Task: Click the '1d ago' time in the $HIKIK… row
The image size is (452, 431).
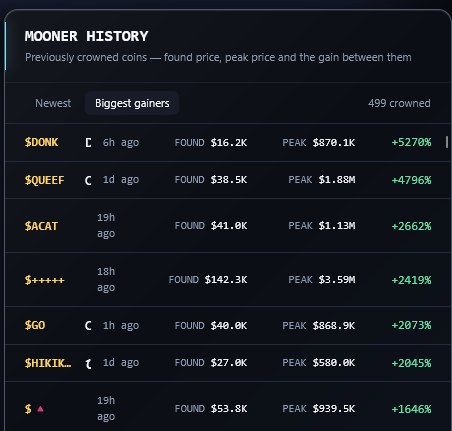Action: pyautogui.click(x=121, y=363)
